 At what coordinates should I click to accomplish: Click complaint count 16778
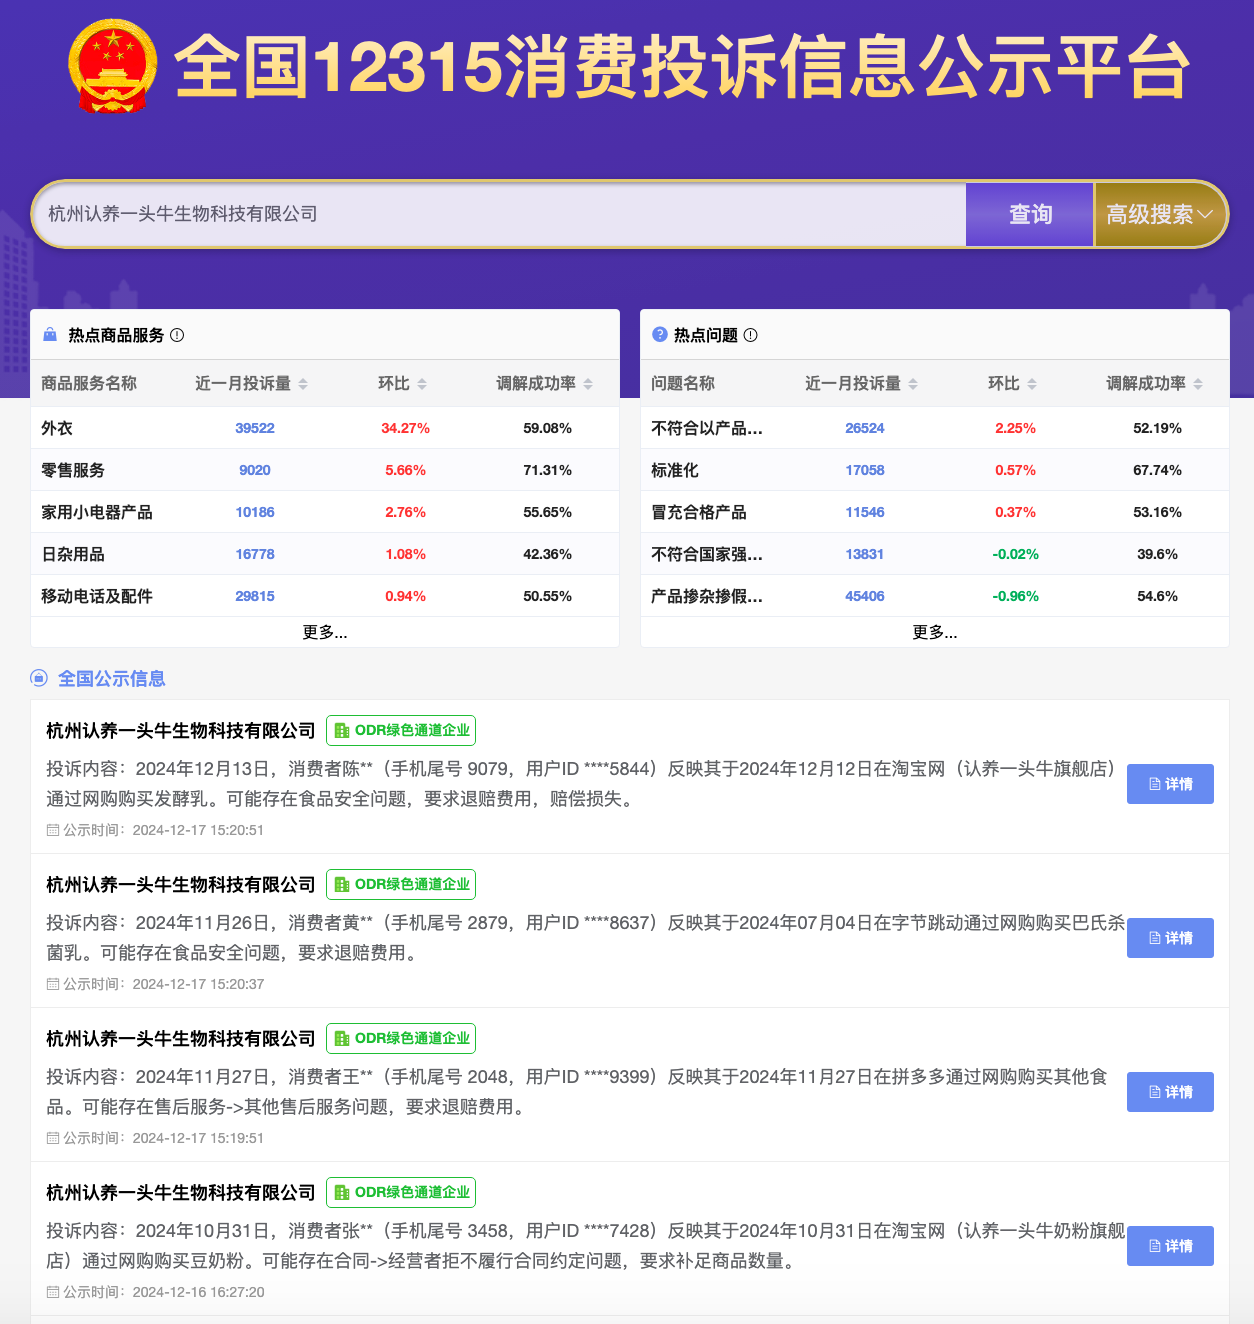click(x=255, y=554)
